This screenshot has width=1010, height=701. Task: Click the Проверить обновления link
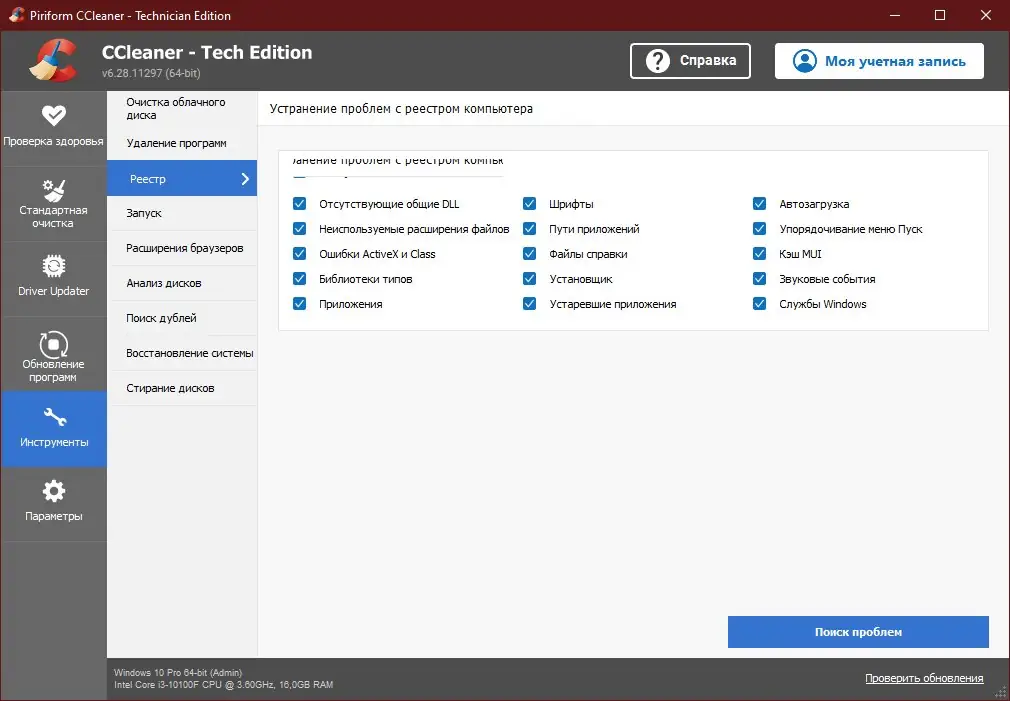(924, 678)
